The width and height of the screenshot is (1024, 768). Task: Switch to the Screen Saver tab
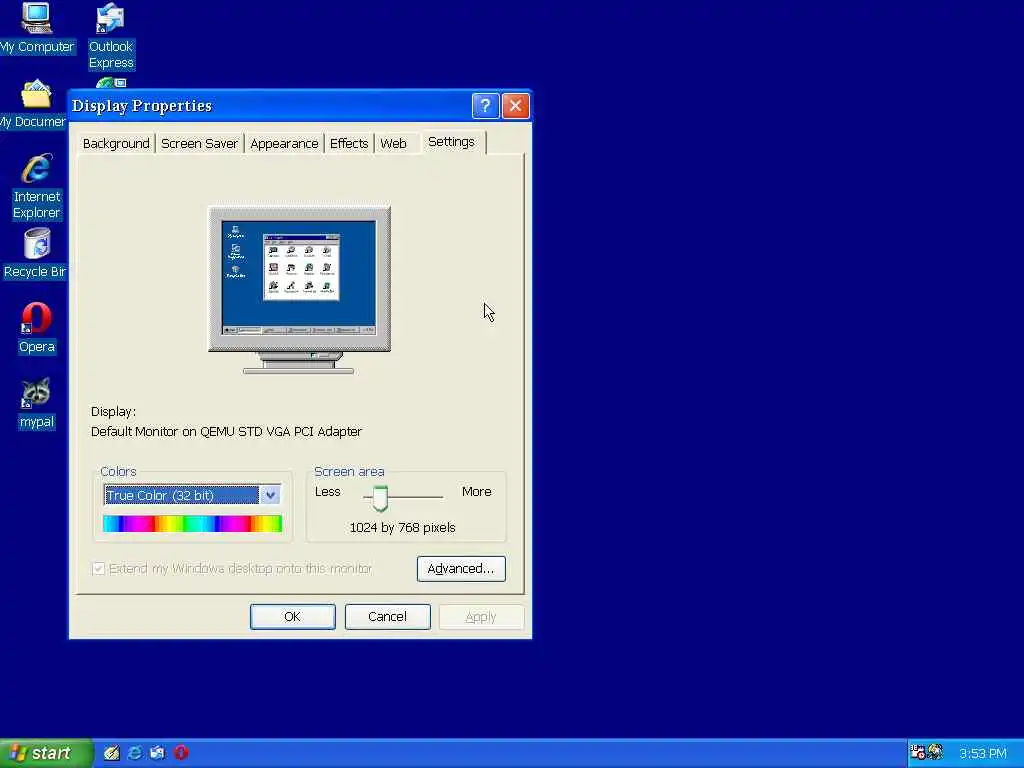tap(199, 144)
